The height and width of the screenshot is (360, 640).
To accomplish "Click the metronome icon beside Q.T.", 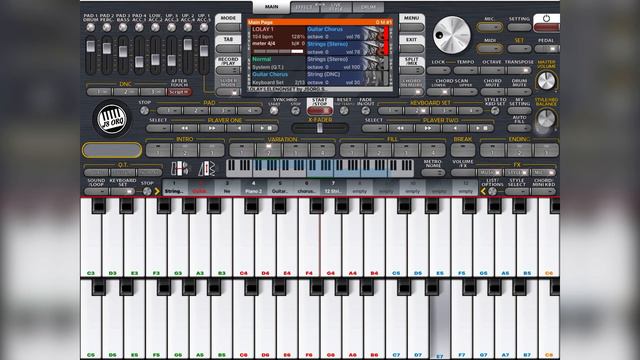I will tap(207, 168).
